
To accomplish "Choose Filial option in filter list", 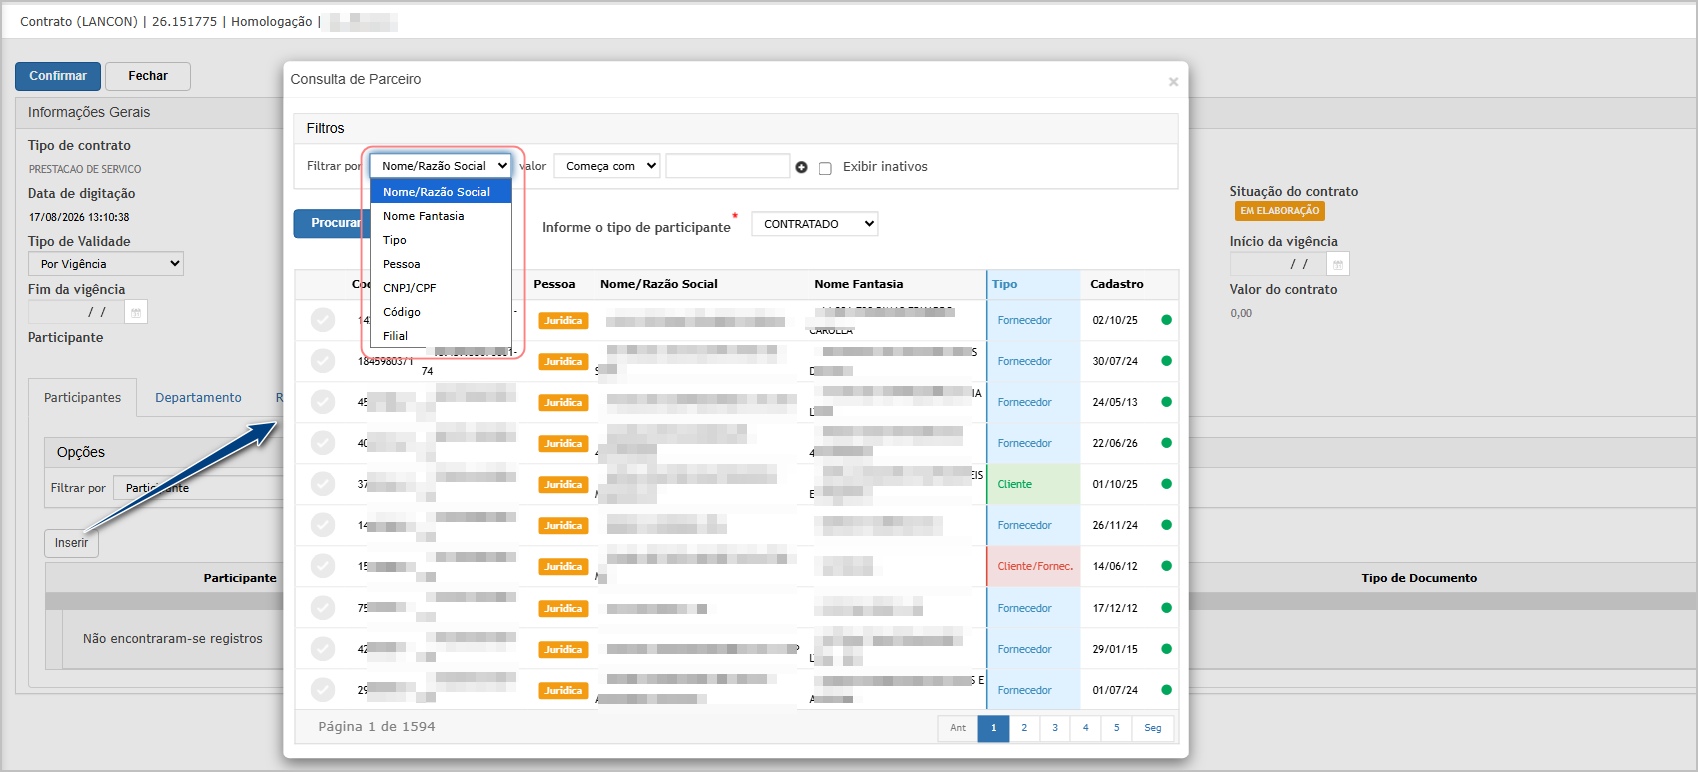I will tap(441, 336).
